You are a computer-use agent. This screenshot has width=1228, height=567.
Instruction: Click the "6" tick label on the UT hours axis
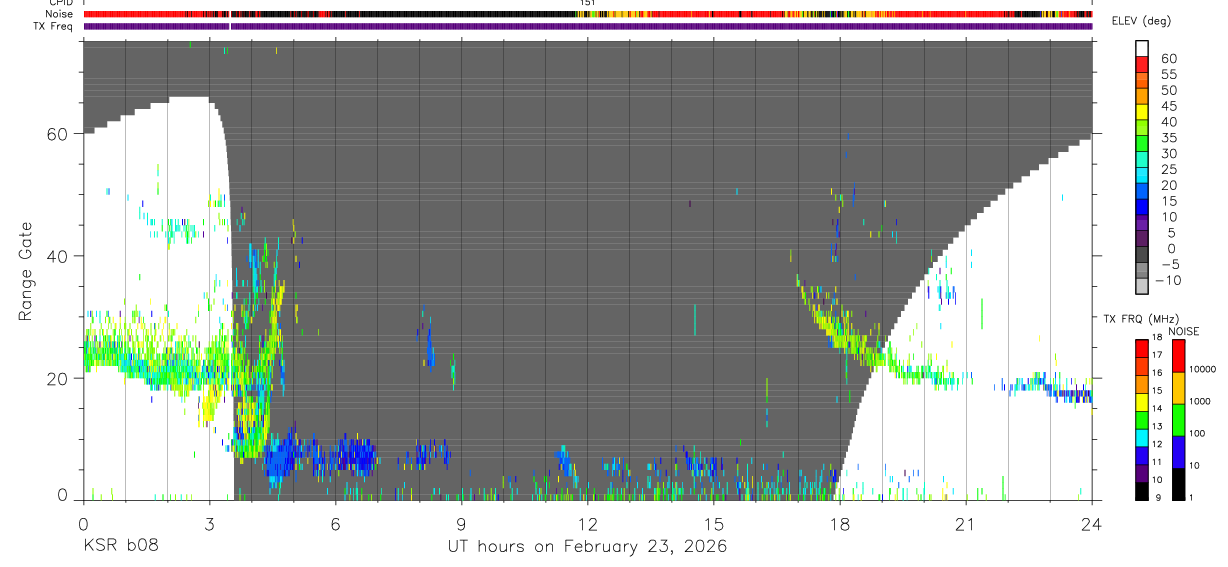pyautogui.click(x=335, y=523)
